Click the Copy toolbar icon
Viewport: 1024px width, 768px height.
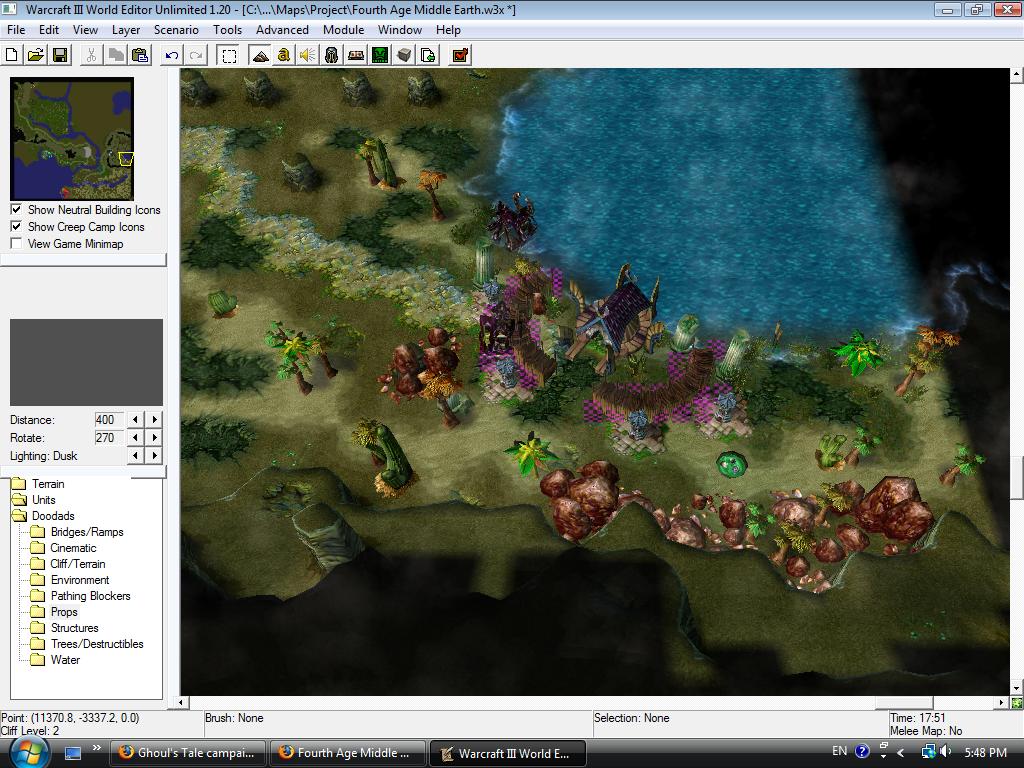coord(116,56)
